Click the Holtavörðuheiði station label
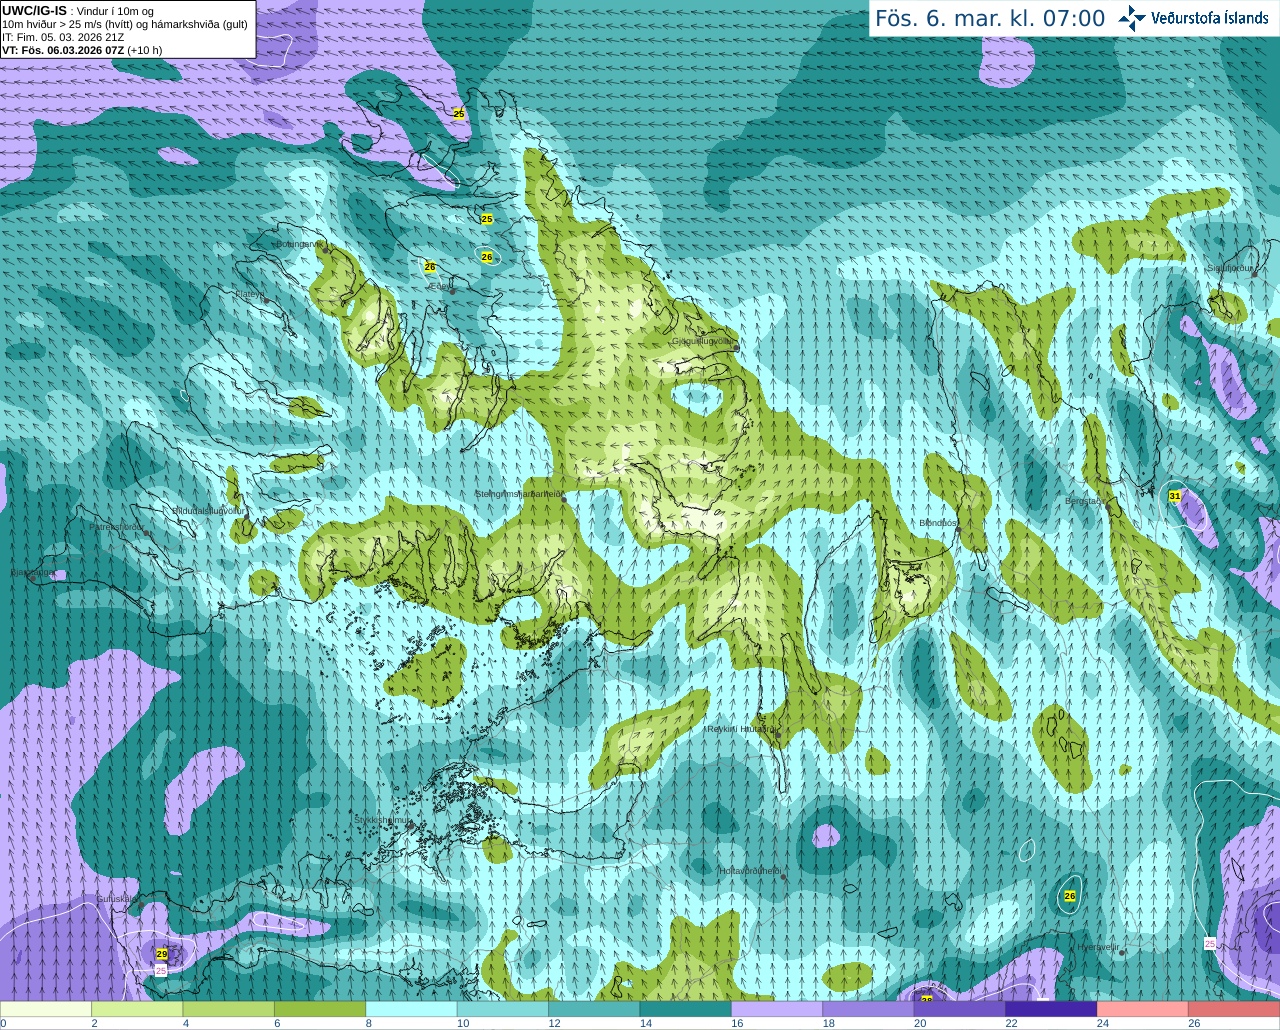This screenshot has height=1030, width=1280. 751,871
